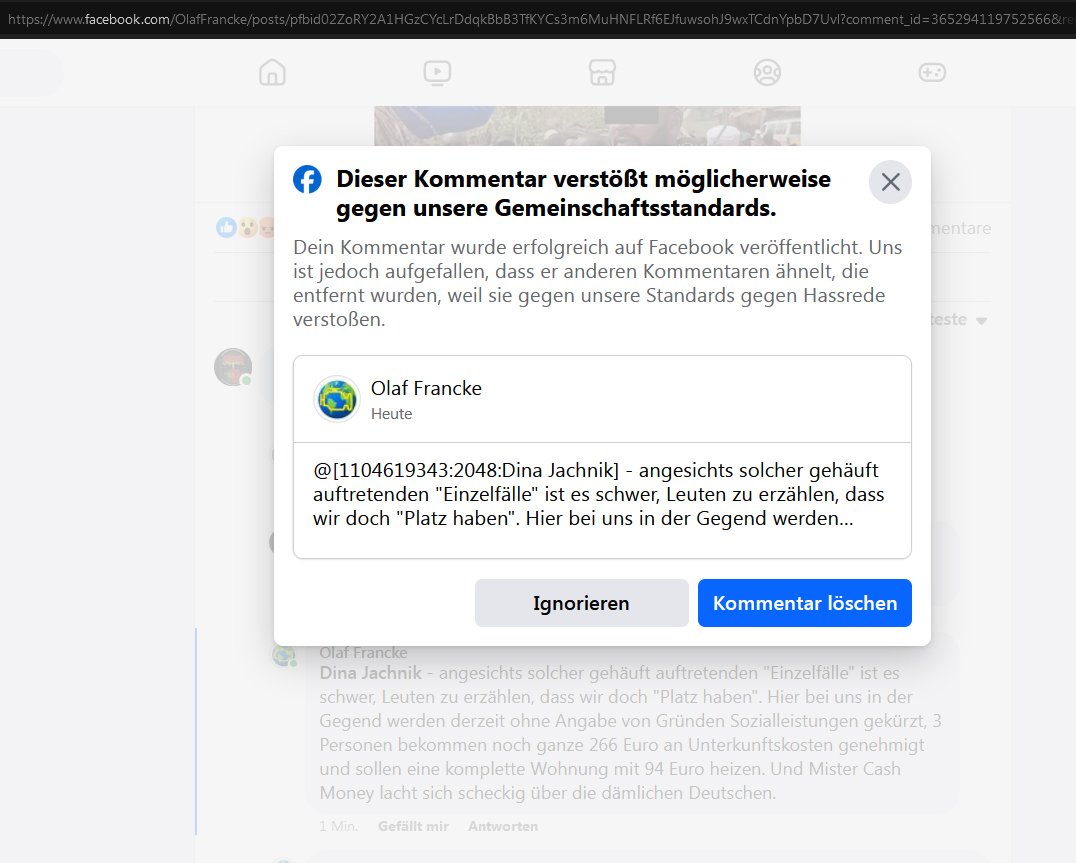1076x863 pixels.
Task: Click the Kommentar löschen button
Action: (x=804, y=603)
